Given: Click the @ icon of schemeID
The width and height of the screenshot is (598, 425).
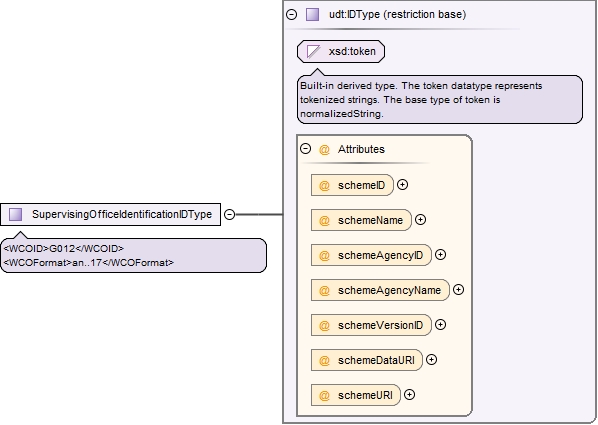Looking at the screenshot, I should click(x=324, y=185).
